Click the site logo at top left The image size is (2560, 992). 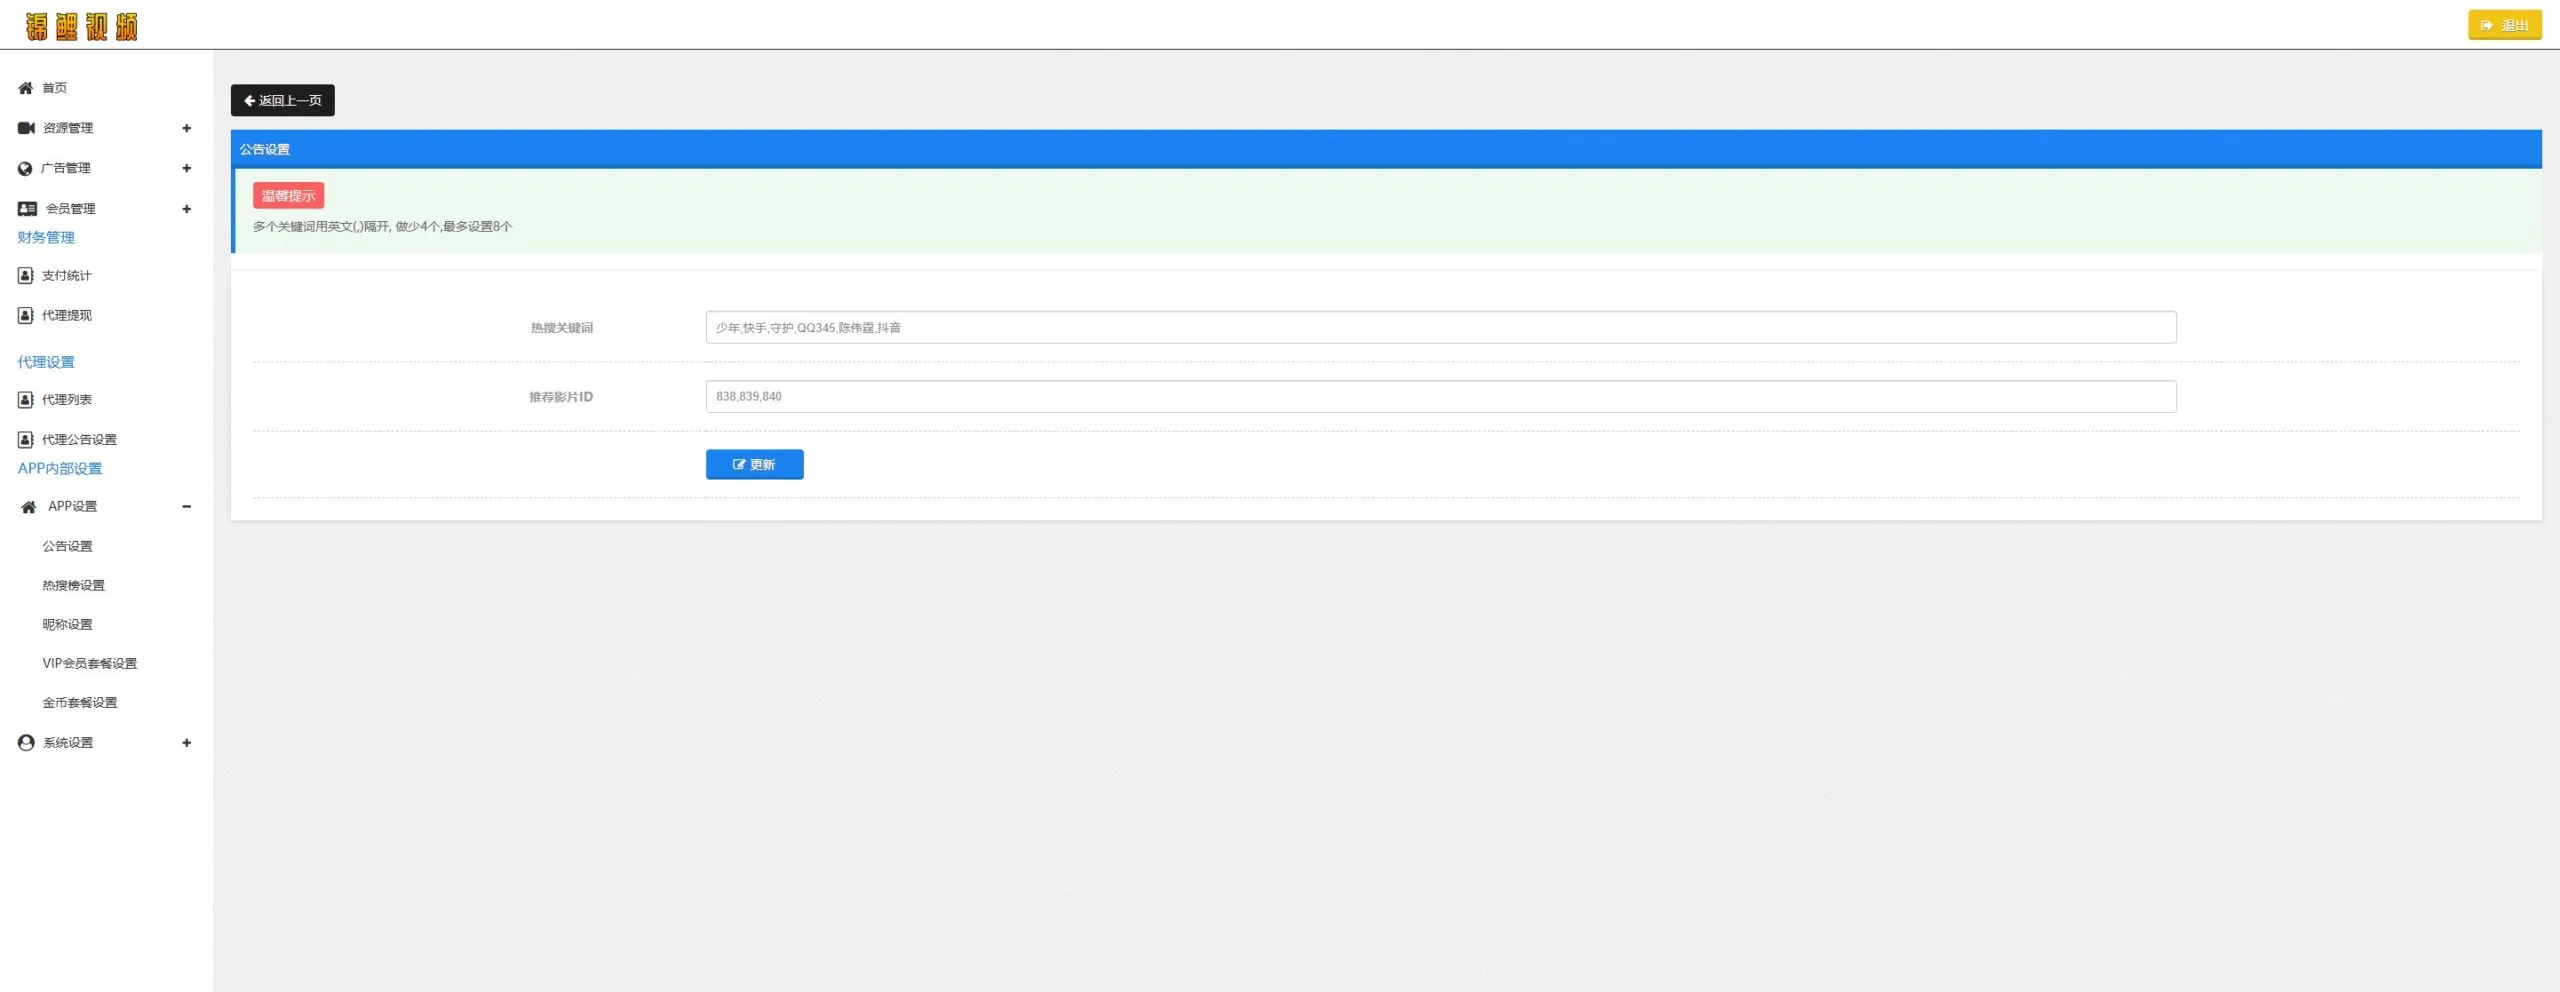(82, 26)
